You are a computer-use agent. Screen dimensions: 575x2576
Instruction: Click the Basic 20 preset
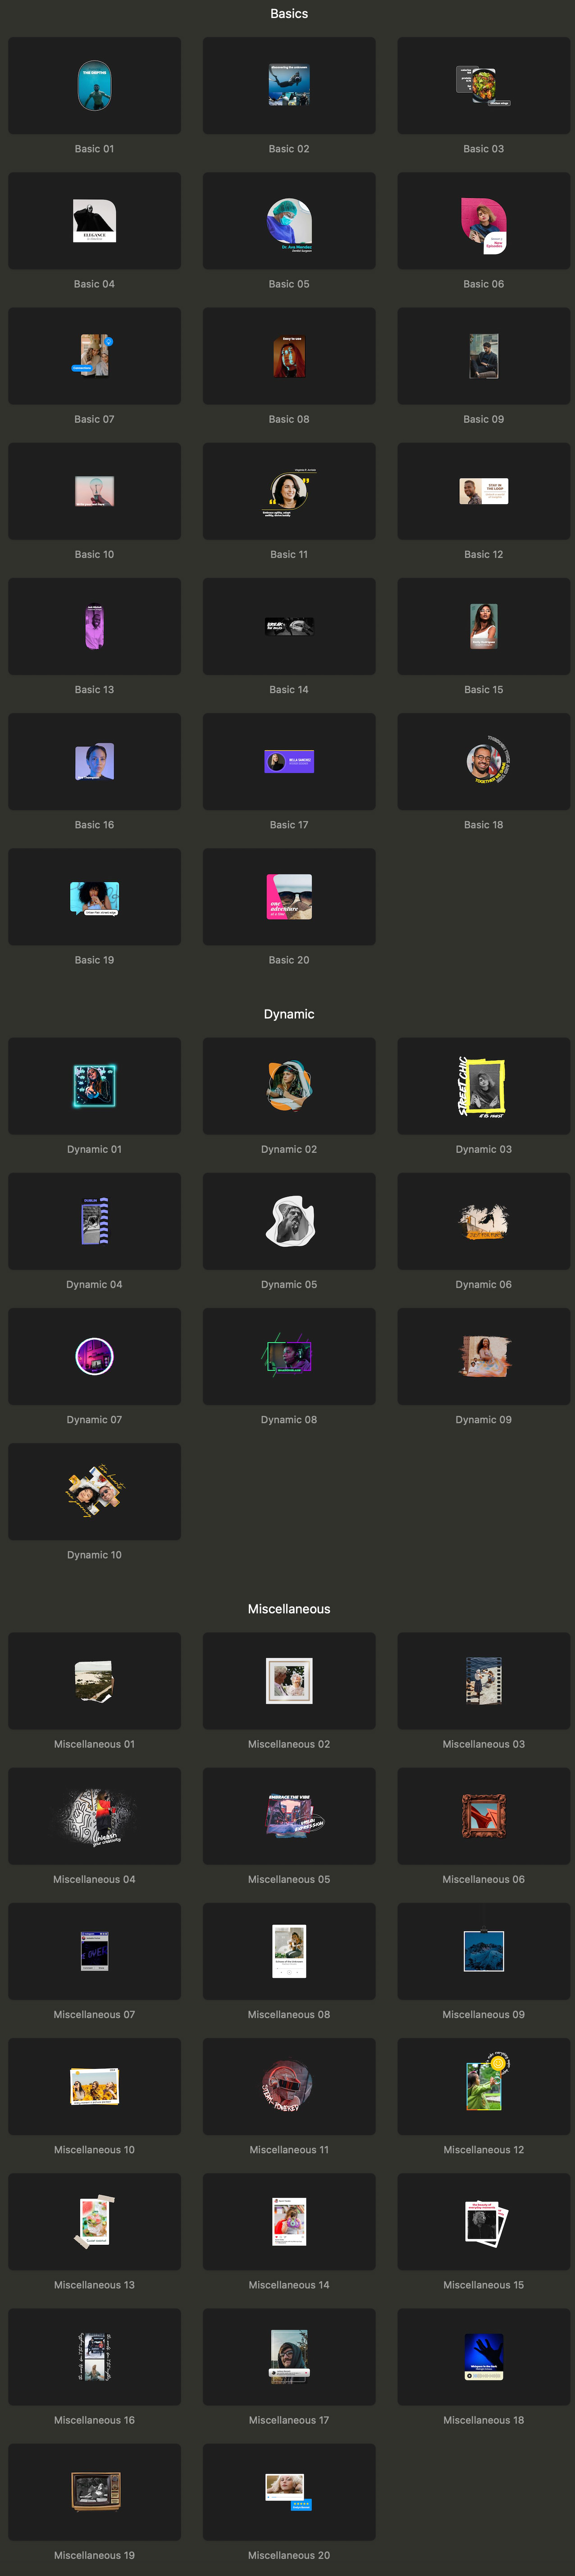[x=289, y=897]
